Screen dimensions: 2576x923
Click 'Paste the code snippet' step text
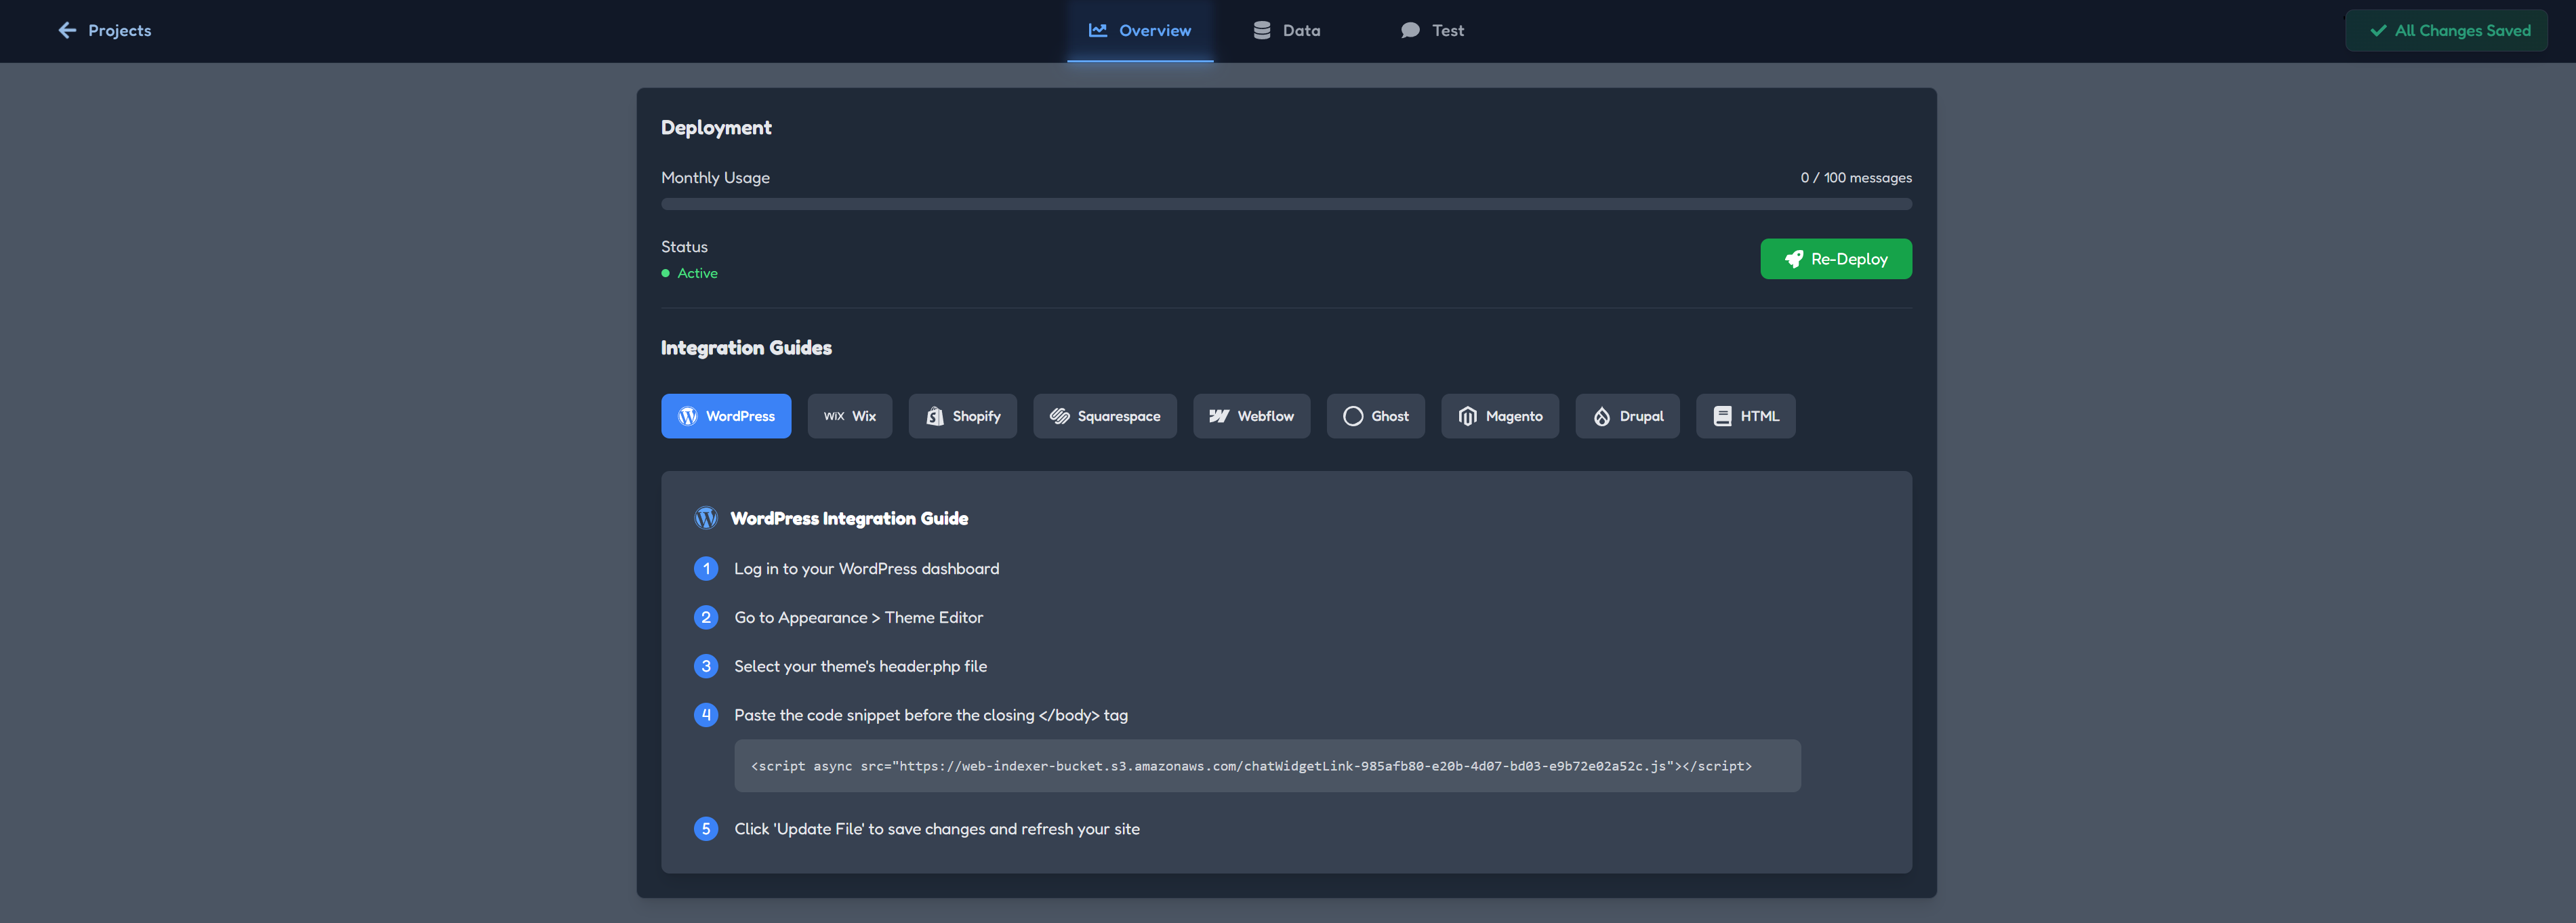pyautogui.click(x=931, y=715)
